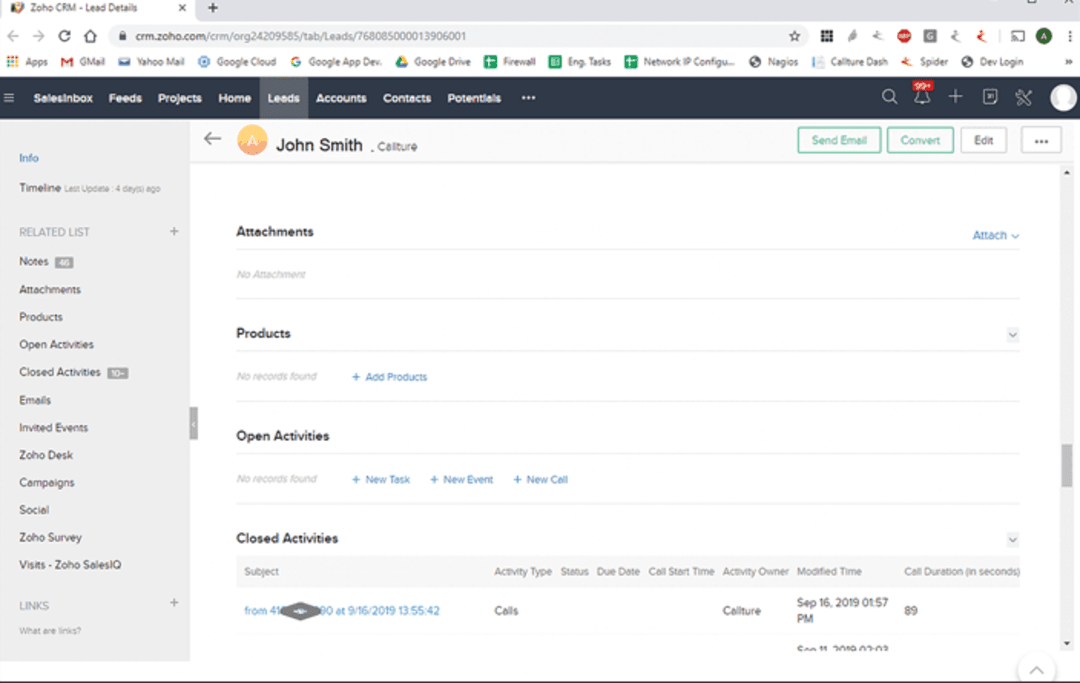The width and height of the screenshot is (1080, 683).
Task: Add a related list with plus icon
Action: tap(174, 231)
